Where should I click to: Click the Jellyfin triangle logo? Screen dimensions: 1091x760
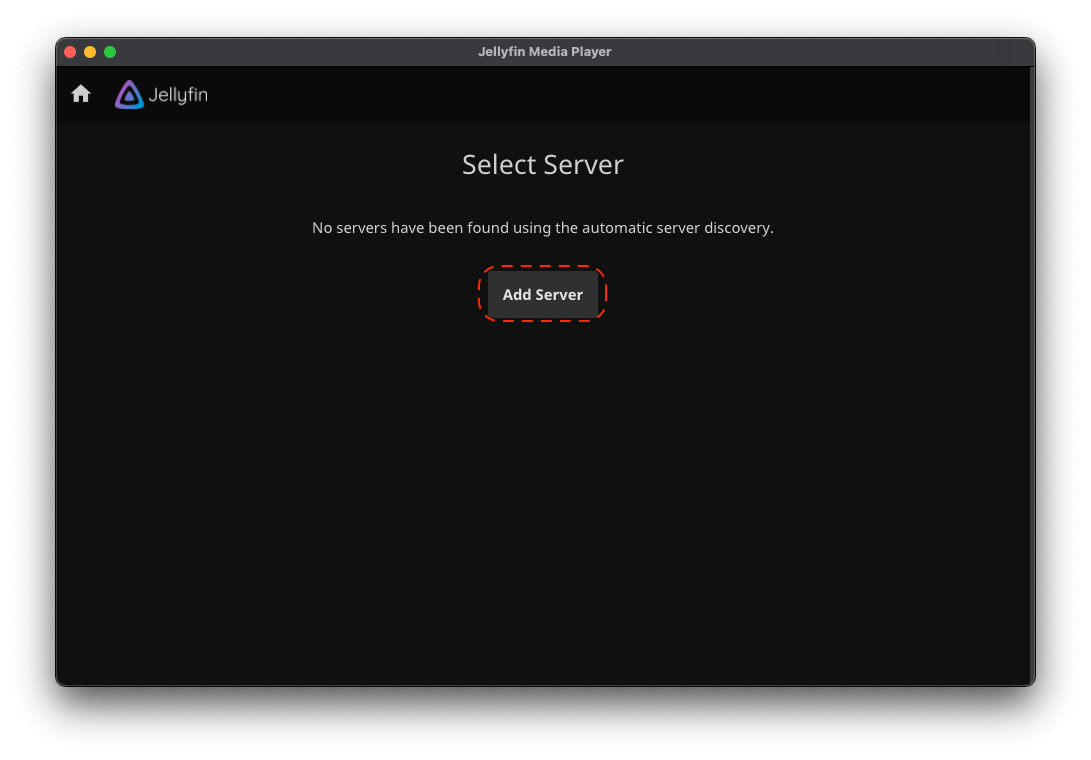[x=129, y=95]
